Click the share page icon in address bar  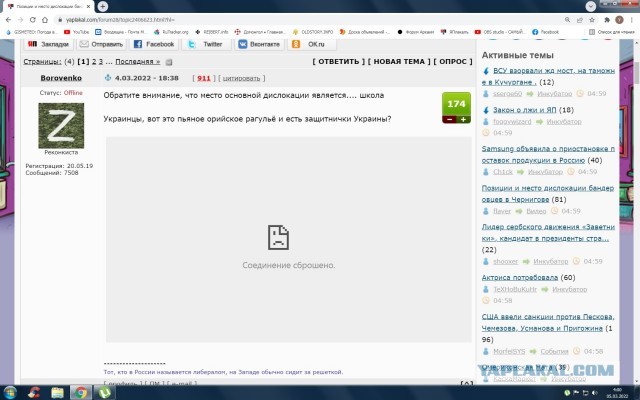tap(580, 20)
